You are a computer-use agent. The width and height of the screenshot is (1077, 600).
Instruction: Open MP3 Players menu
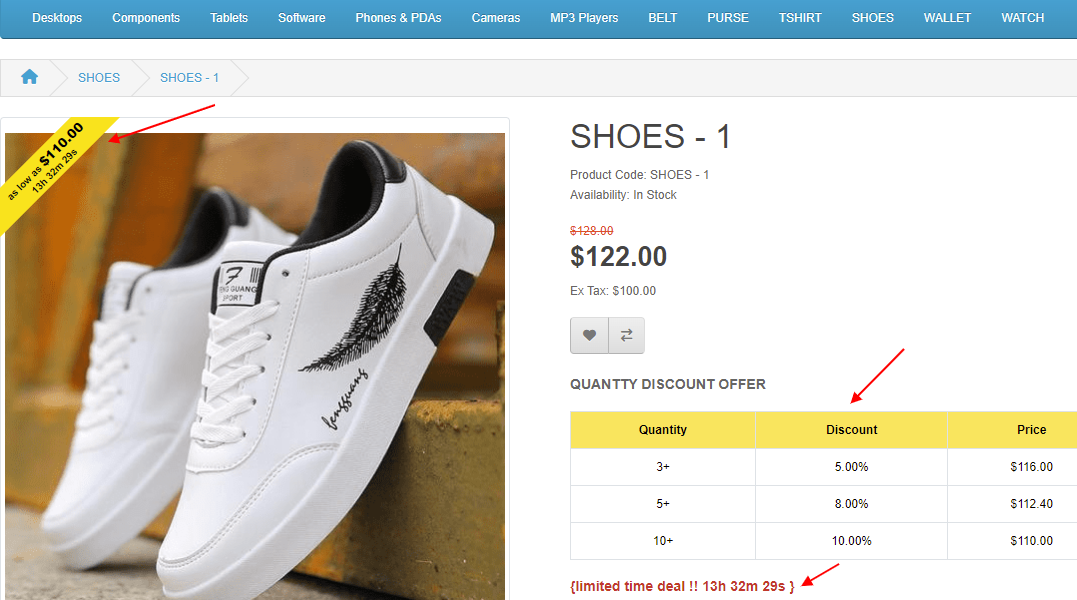584,18
